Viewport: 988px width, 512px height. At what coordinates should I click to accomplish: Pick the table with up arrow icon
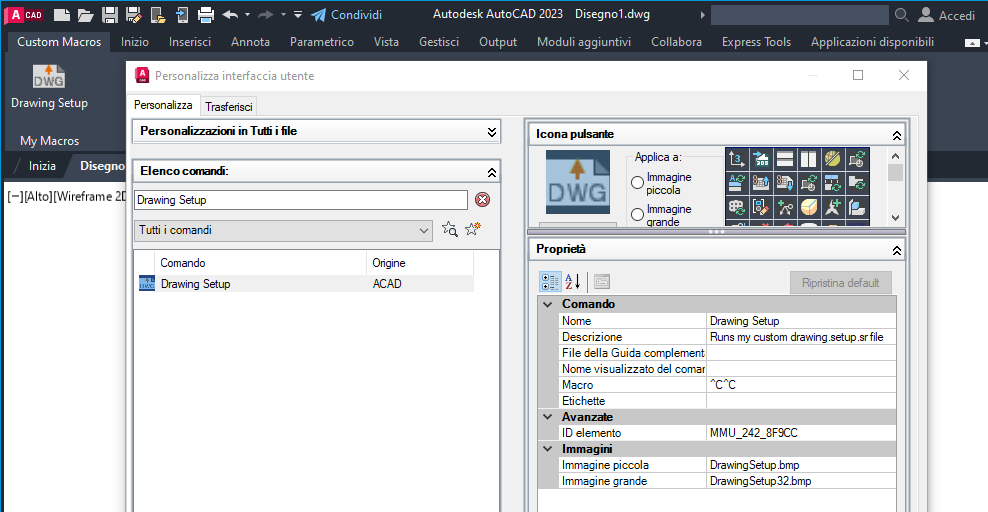click(x=761, y=183)
